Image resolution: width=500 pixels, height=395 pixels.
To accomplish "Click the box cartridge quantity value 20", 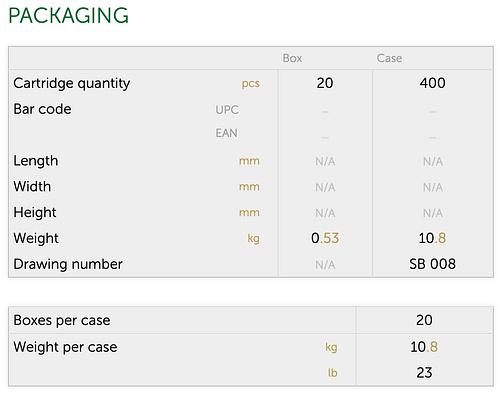I will [x=325, y=83].
